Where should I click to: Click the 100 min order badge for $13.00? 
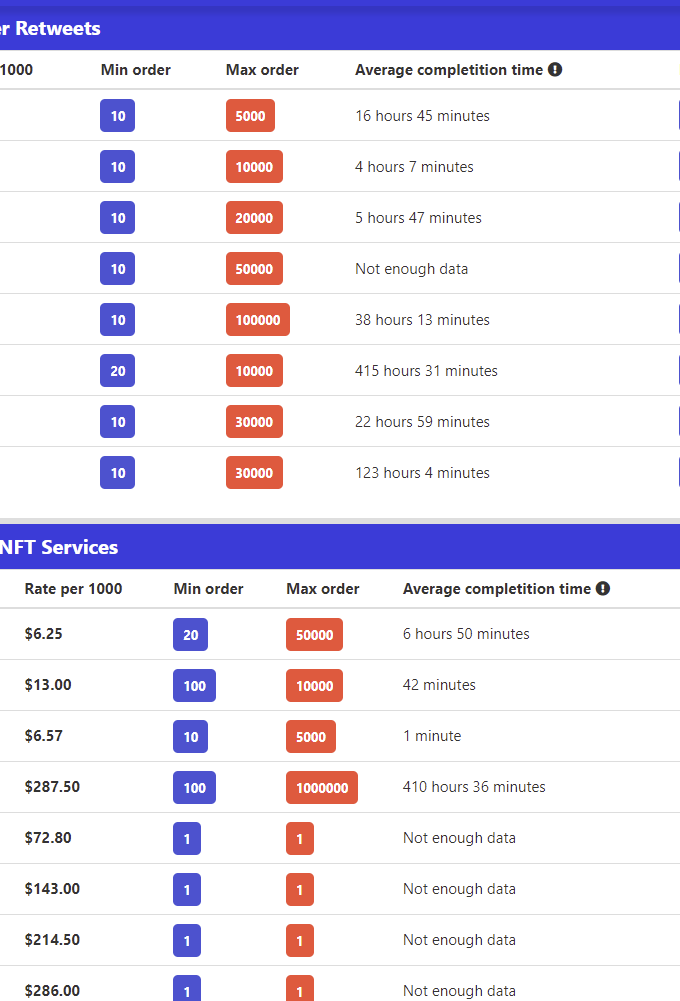pos(194,686)
